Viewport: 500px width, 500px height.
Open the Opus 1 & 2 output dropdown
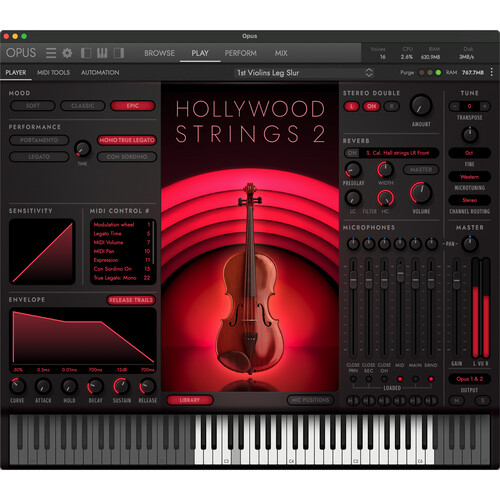tap(469, 379)
